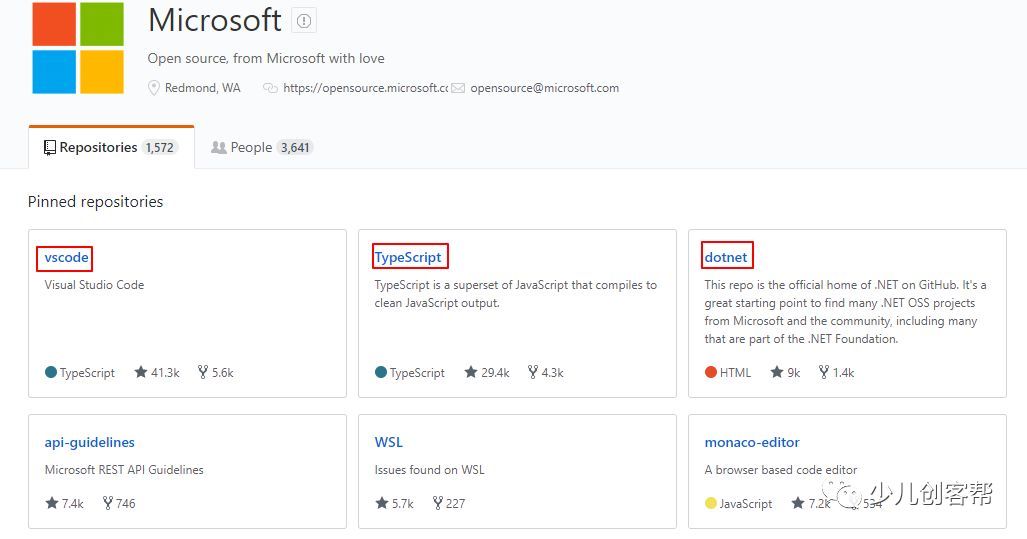Click the HTML language color dot in dotnet card

711,372
